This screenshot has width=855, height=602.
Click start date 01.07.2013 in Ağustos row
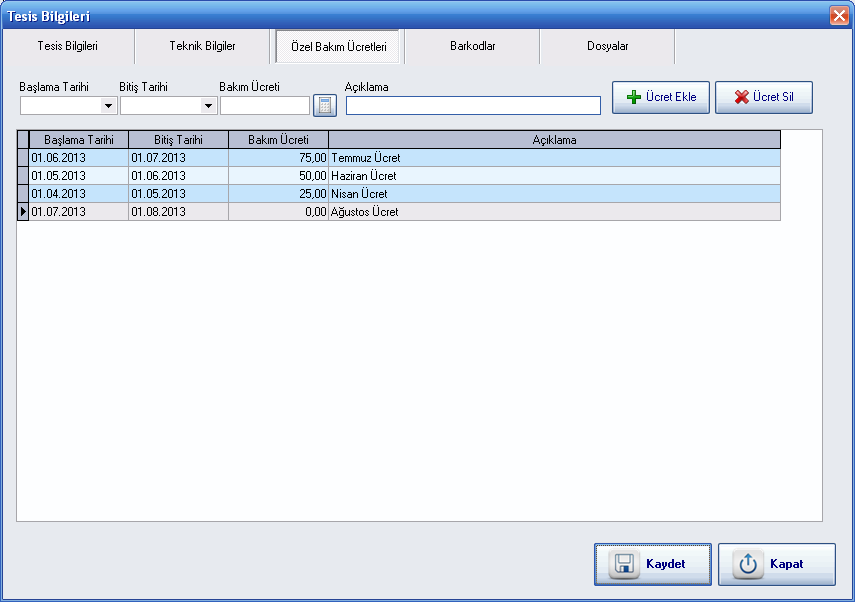[79, 212]
